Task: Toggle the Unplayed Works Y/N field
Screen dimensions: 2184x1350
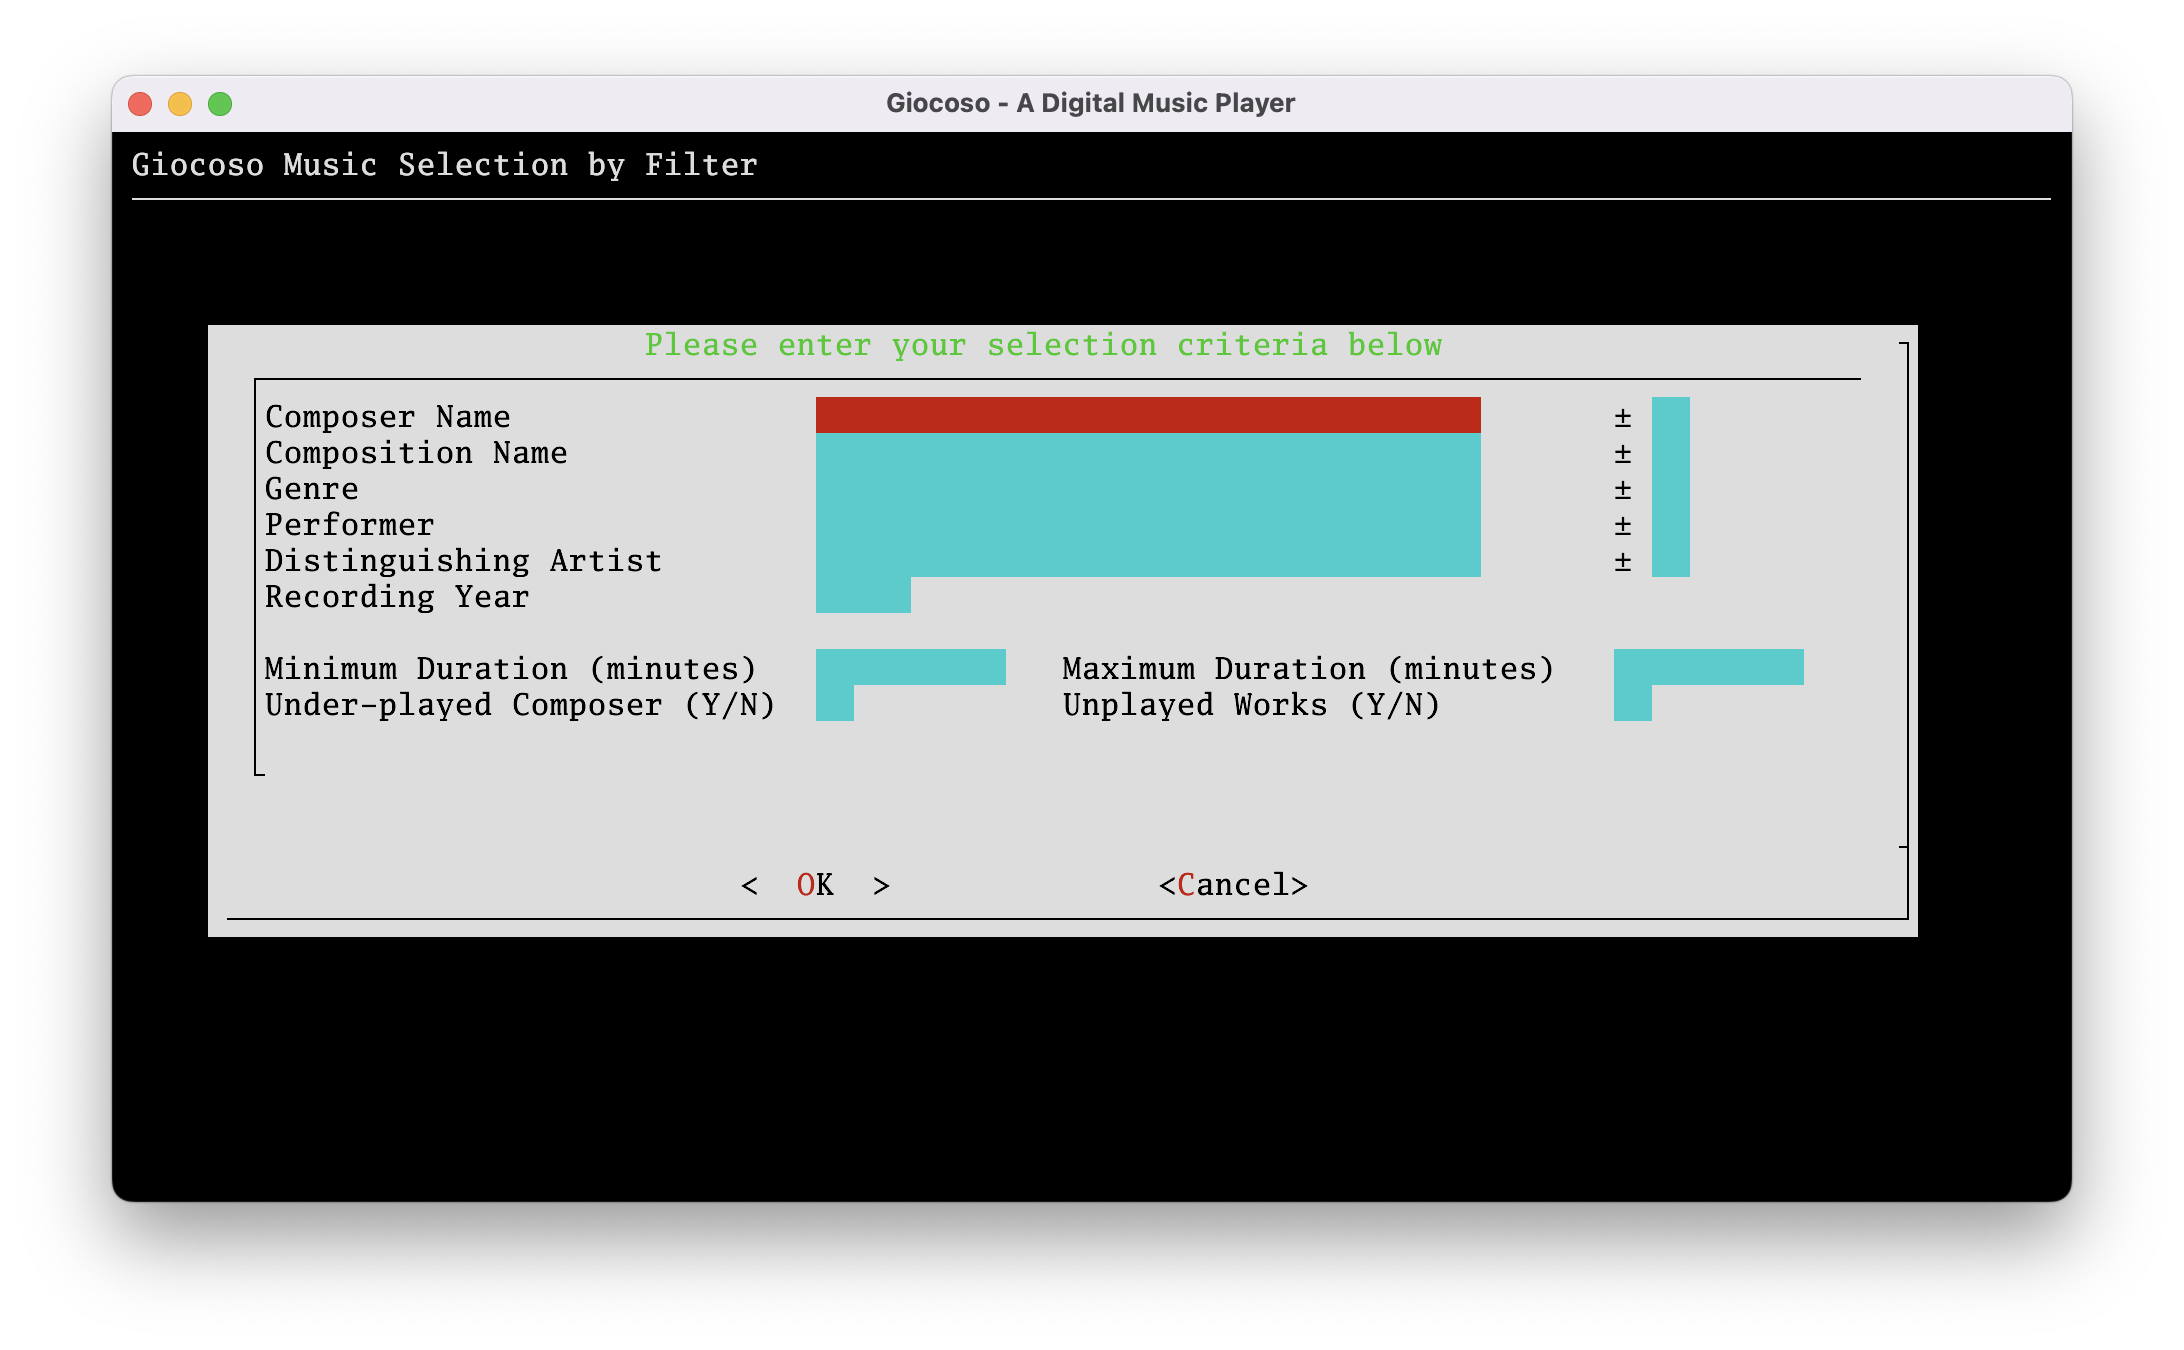Action: coord(1632,703)
